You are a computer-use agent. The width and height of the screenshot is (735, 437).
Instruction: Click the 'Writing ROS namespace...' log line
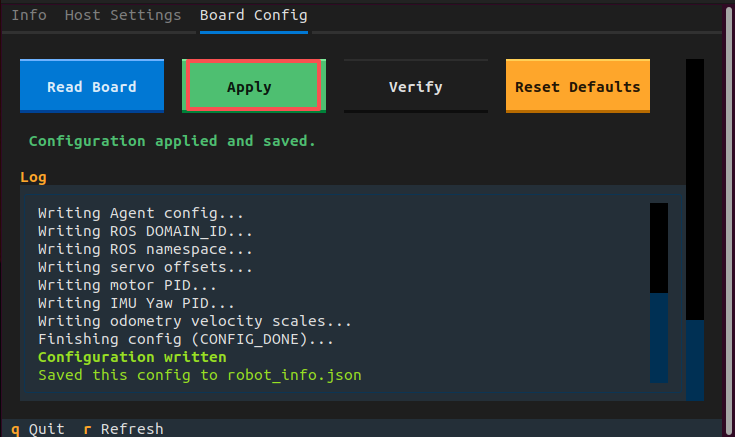click(145, 249)
